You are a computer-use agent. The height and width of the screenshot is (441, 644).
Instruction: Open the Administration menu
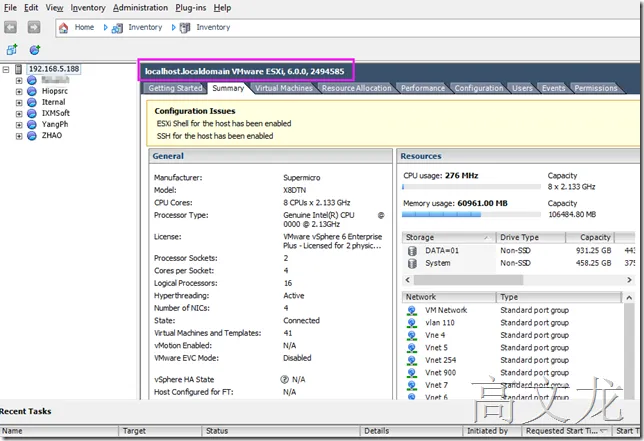pos(140,8)
